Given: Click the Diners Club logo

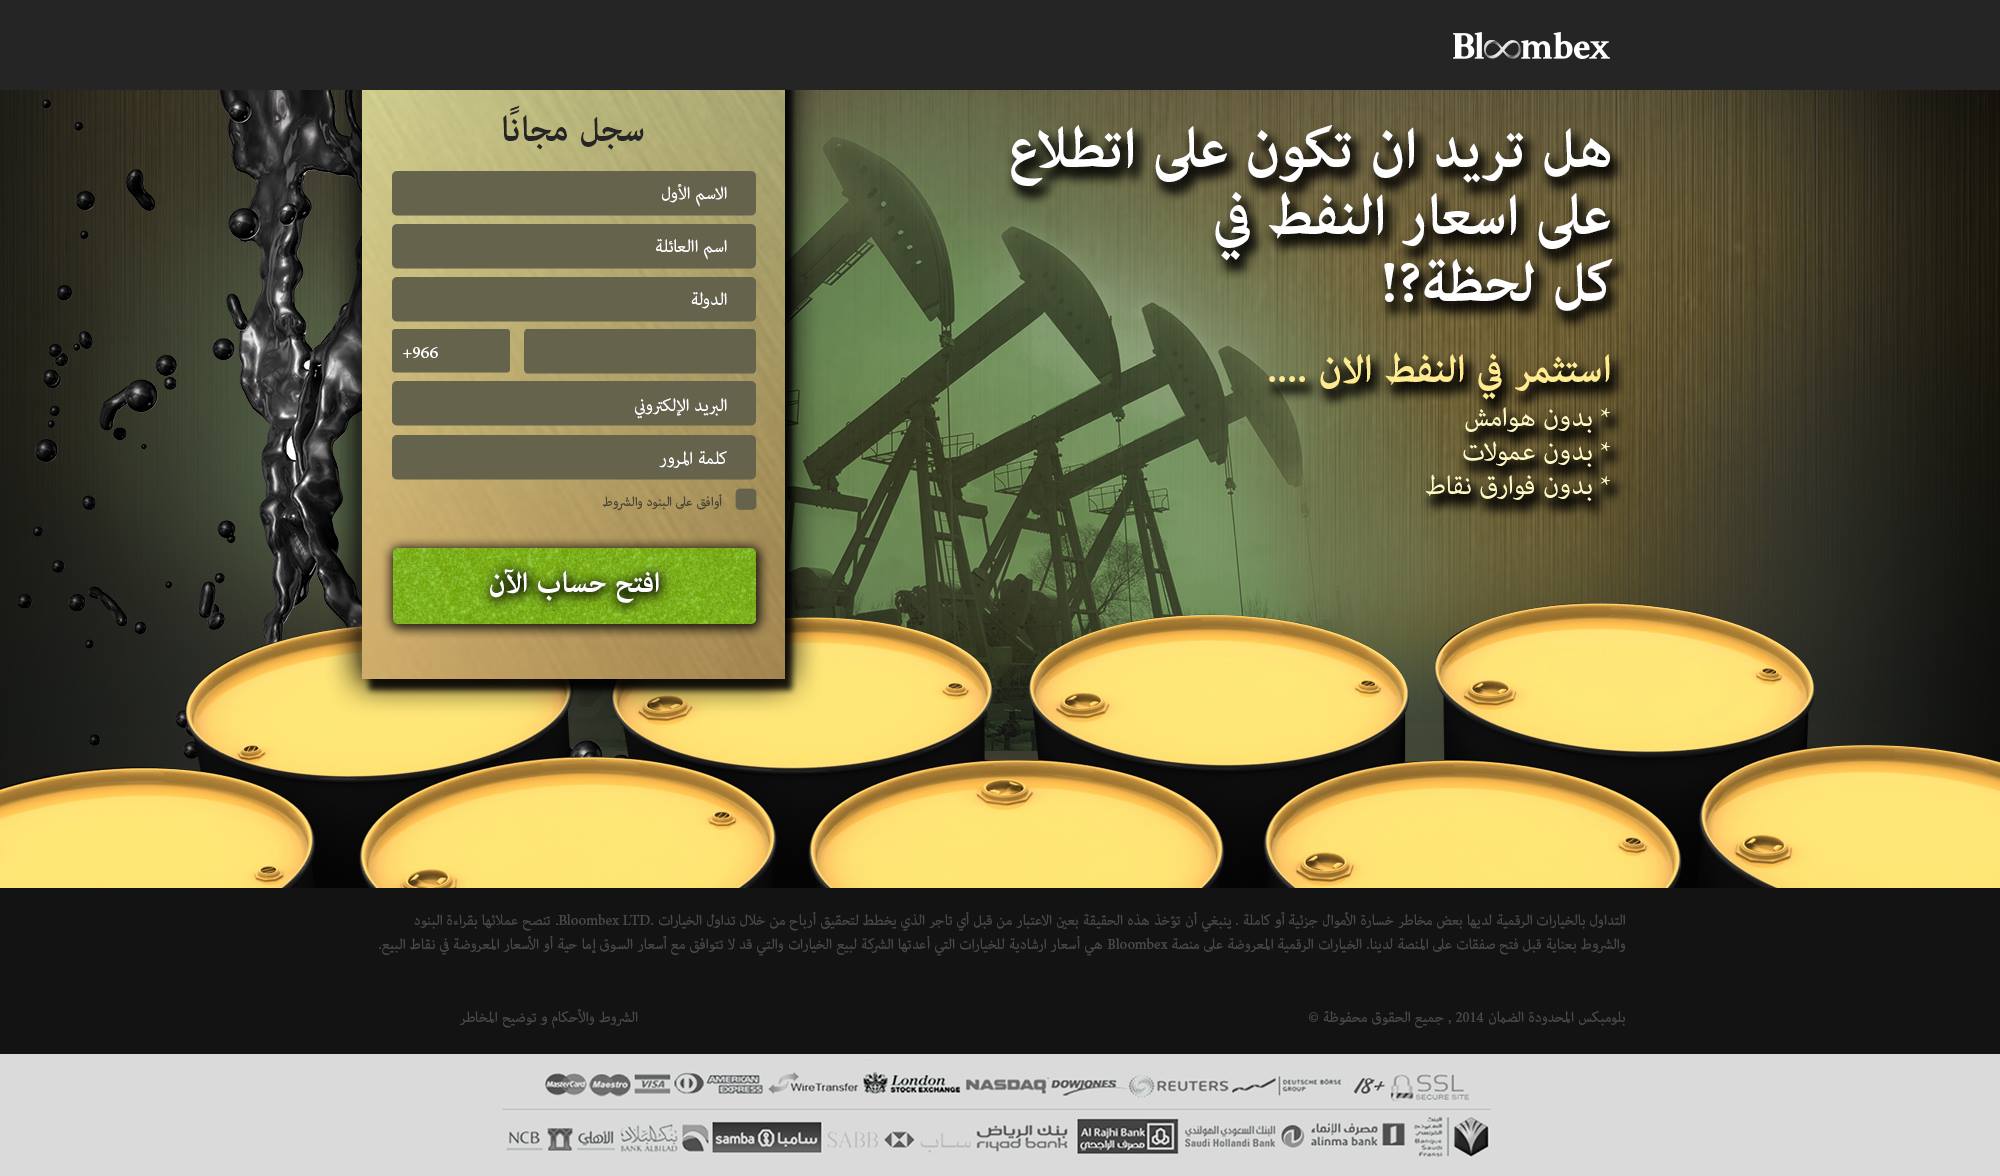Looking at the screenshot, I should pyautogui.click(x=688, y=1083).
